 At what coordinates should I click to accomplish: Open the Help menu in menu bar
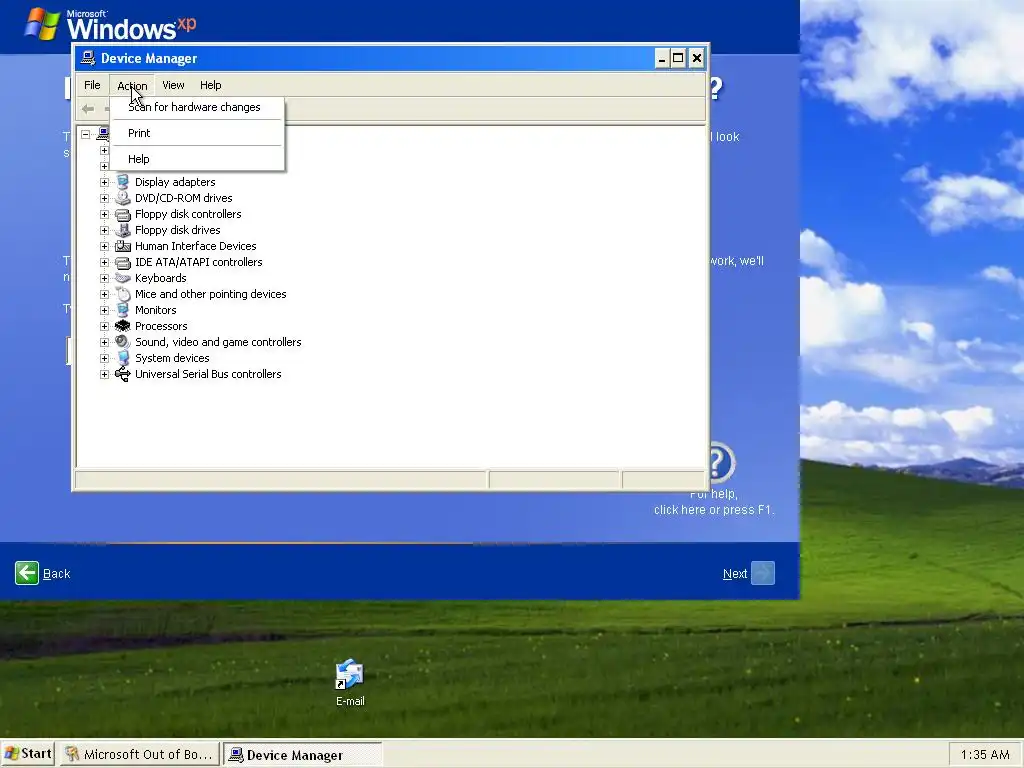[x=210, y=85]
